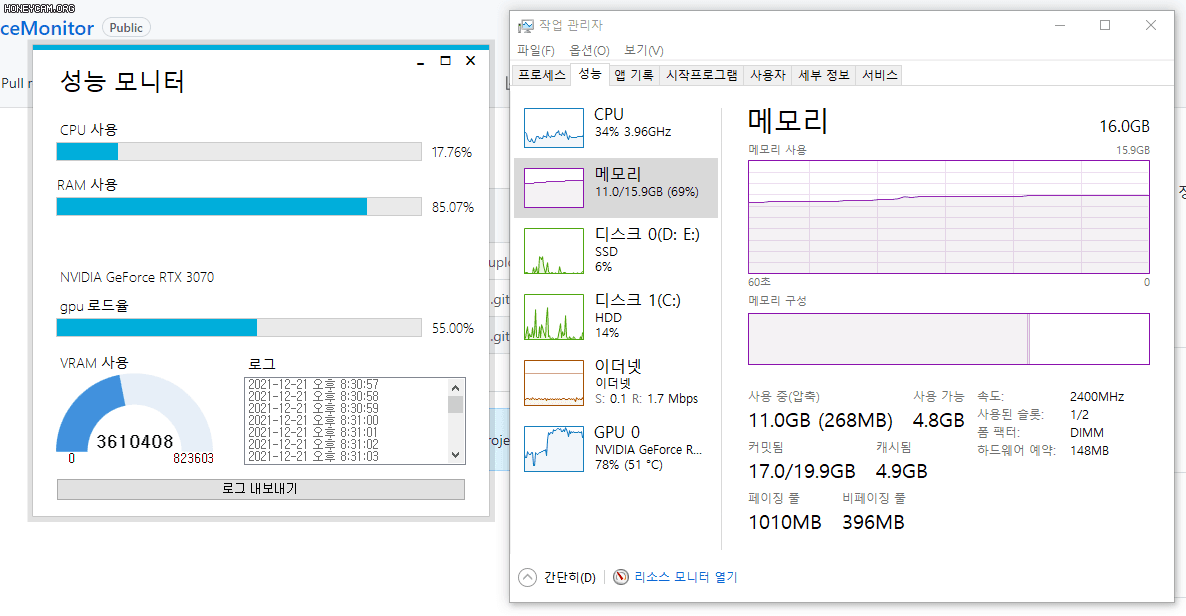Screen dimensions: 1186x616
Task: Click the VRAM 사용 gauge chart
Action: 135,415
